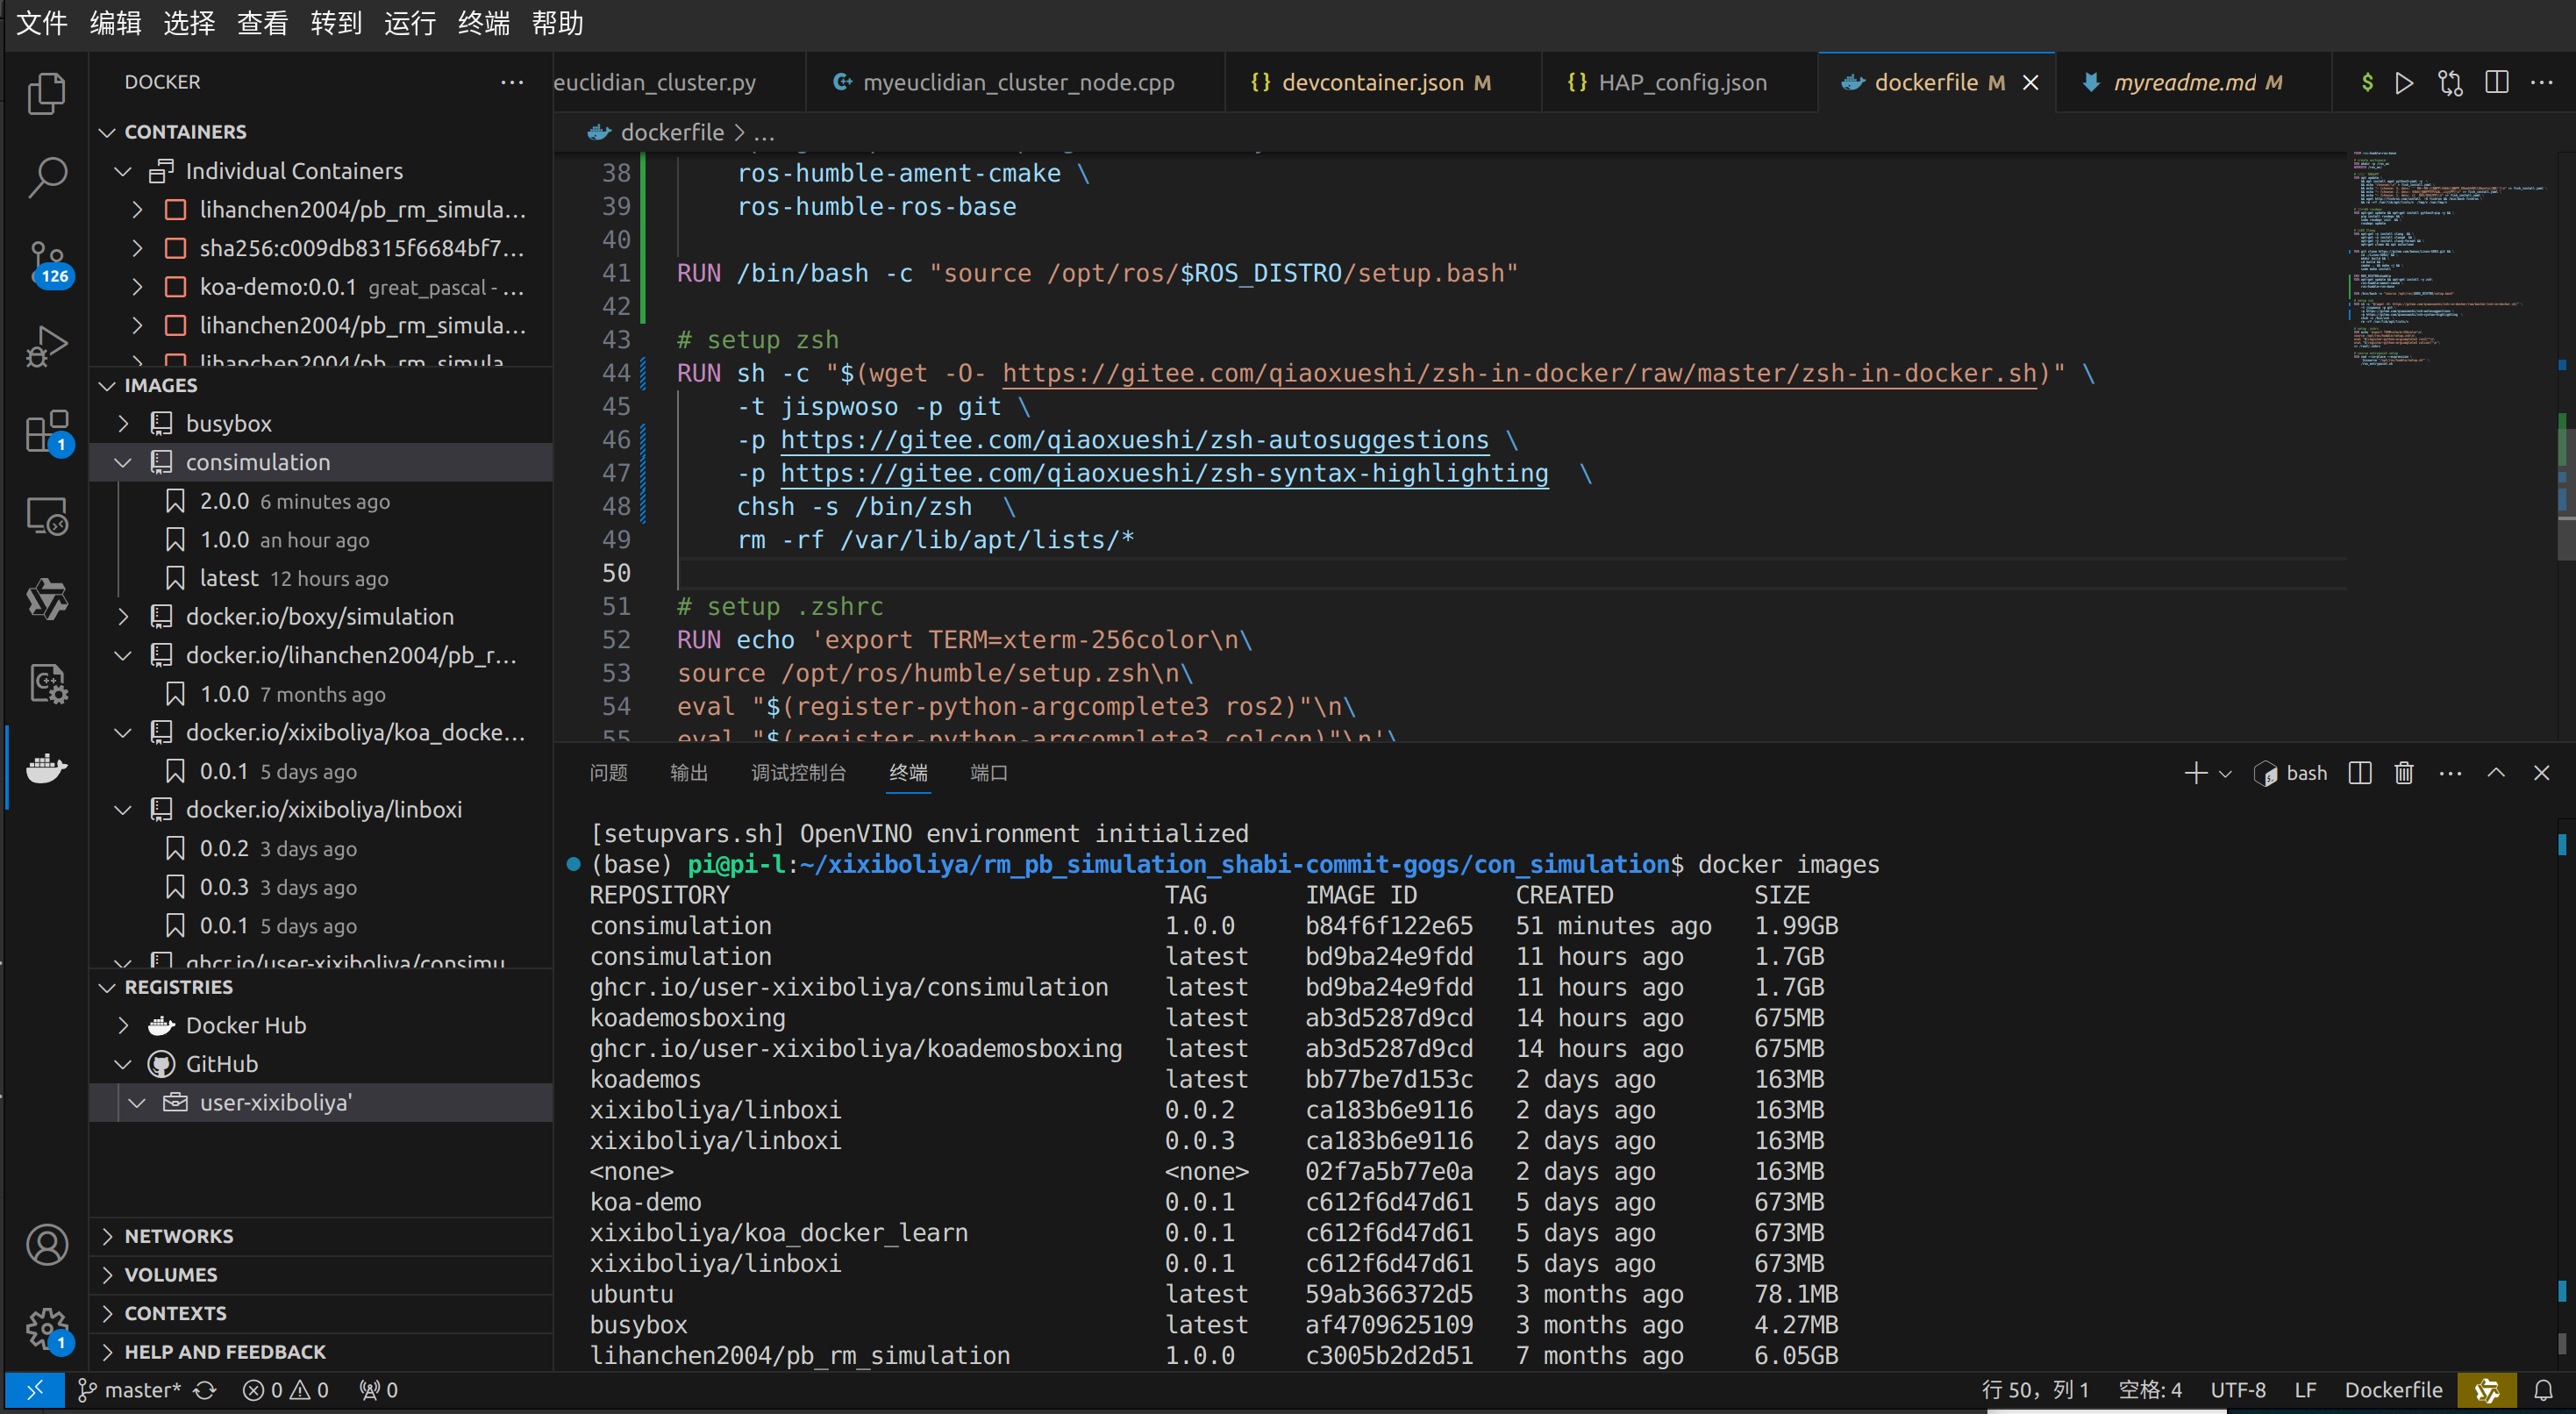Click the master* branch status button

coord(130,1390)
